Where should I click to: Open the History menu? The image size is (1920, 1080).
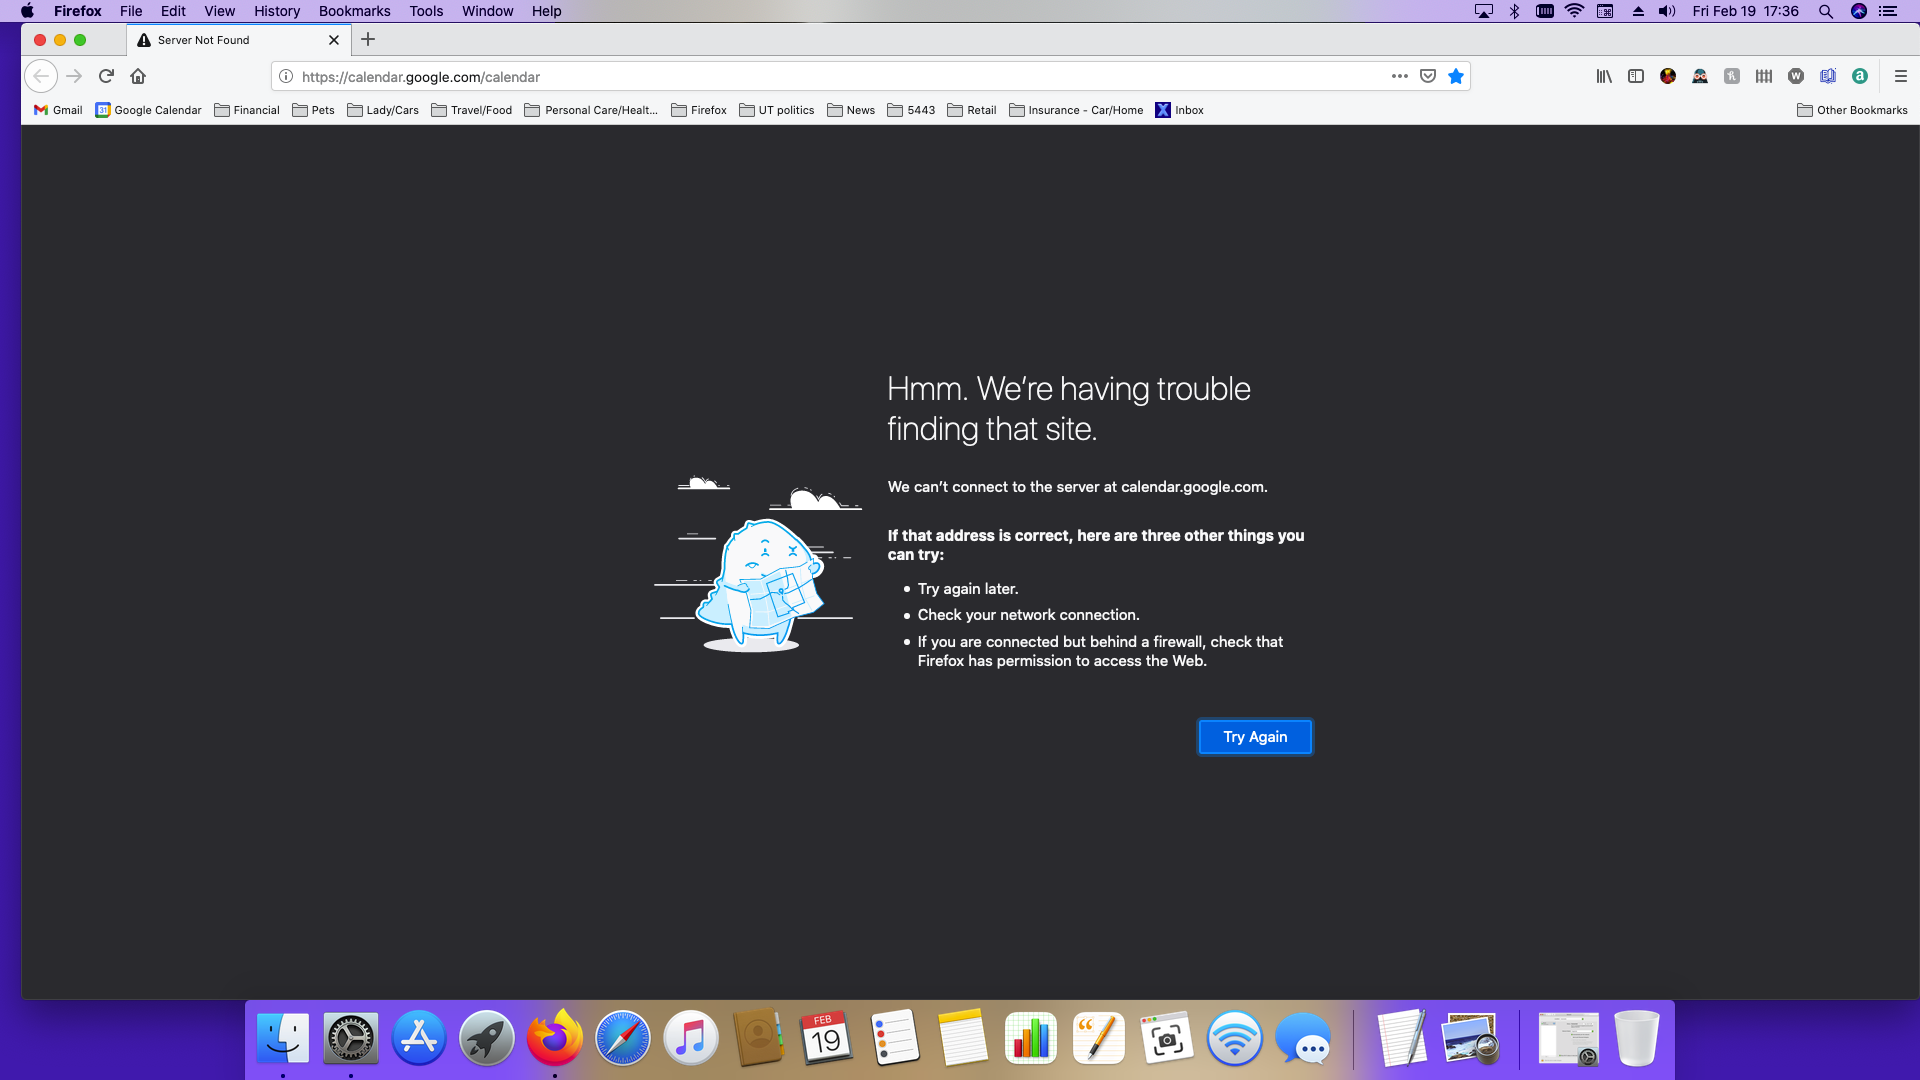(x=277, y=11)
